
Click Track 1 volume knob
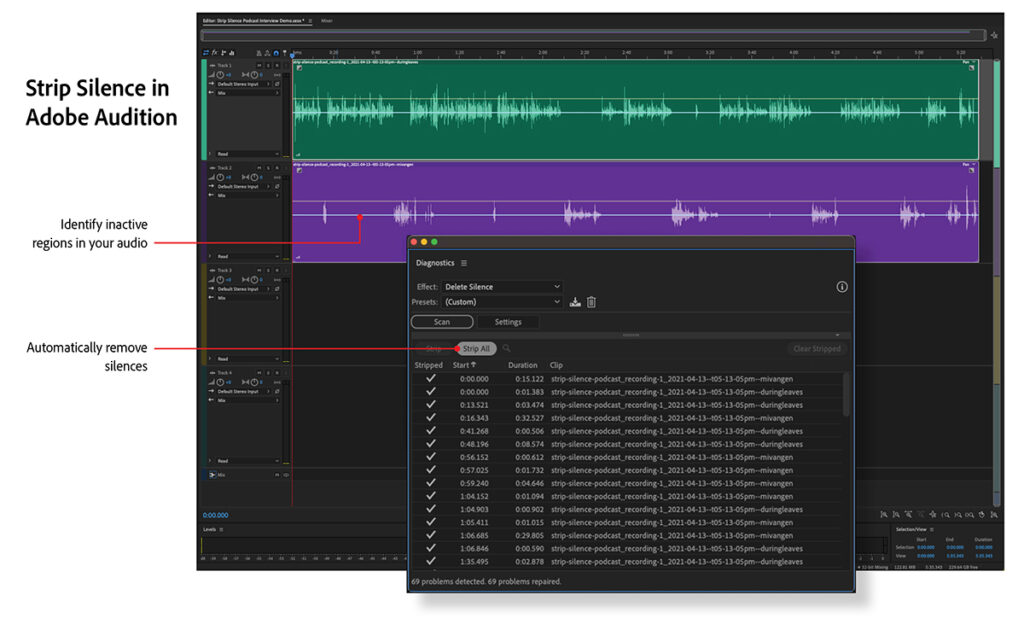pos(220,74)
